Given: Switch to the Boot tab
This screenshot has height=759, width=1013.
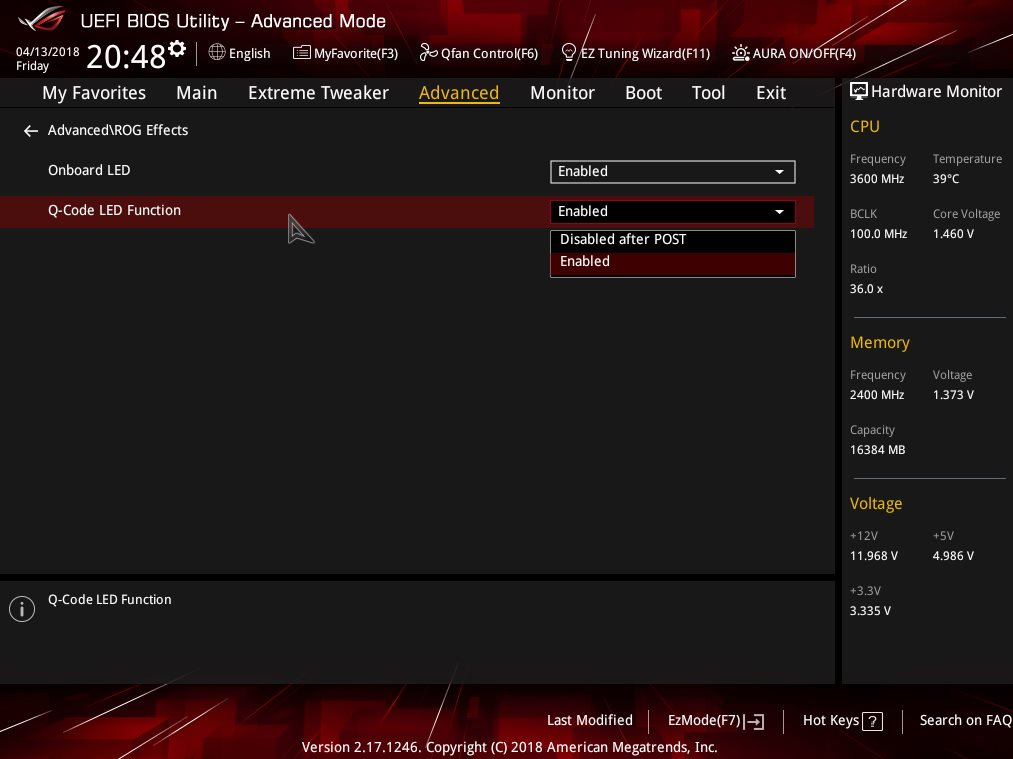Looking at the screenshot, I should pos(643,93).
